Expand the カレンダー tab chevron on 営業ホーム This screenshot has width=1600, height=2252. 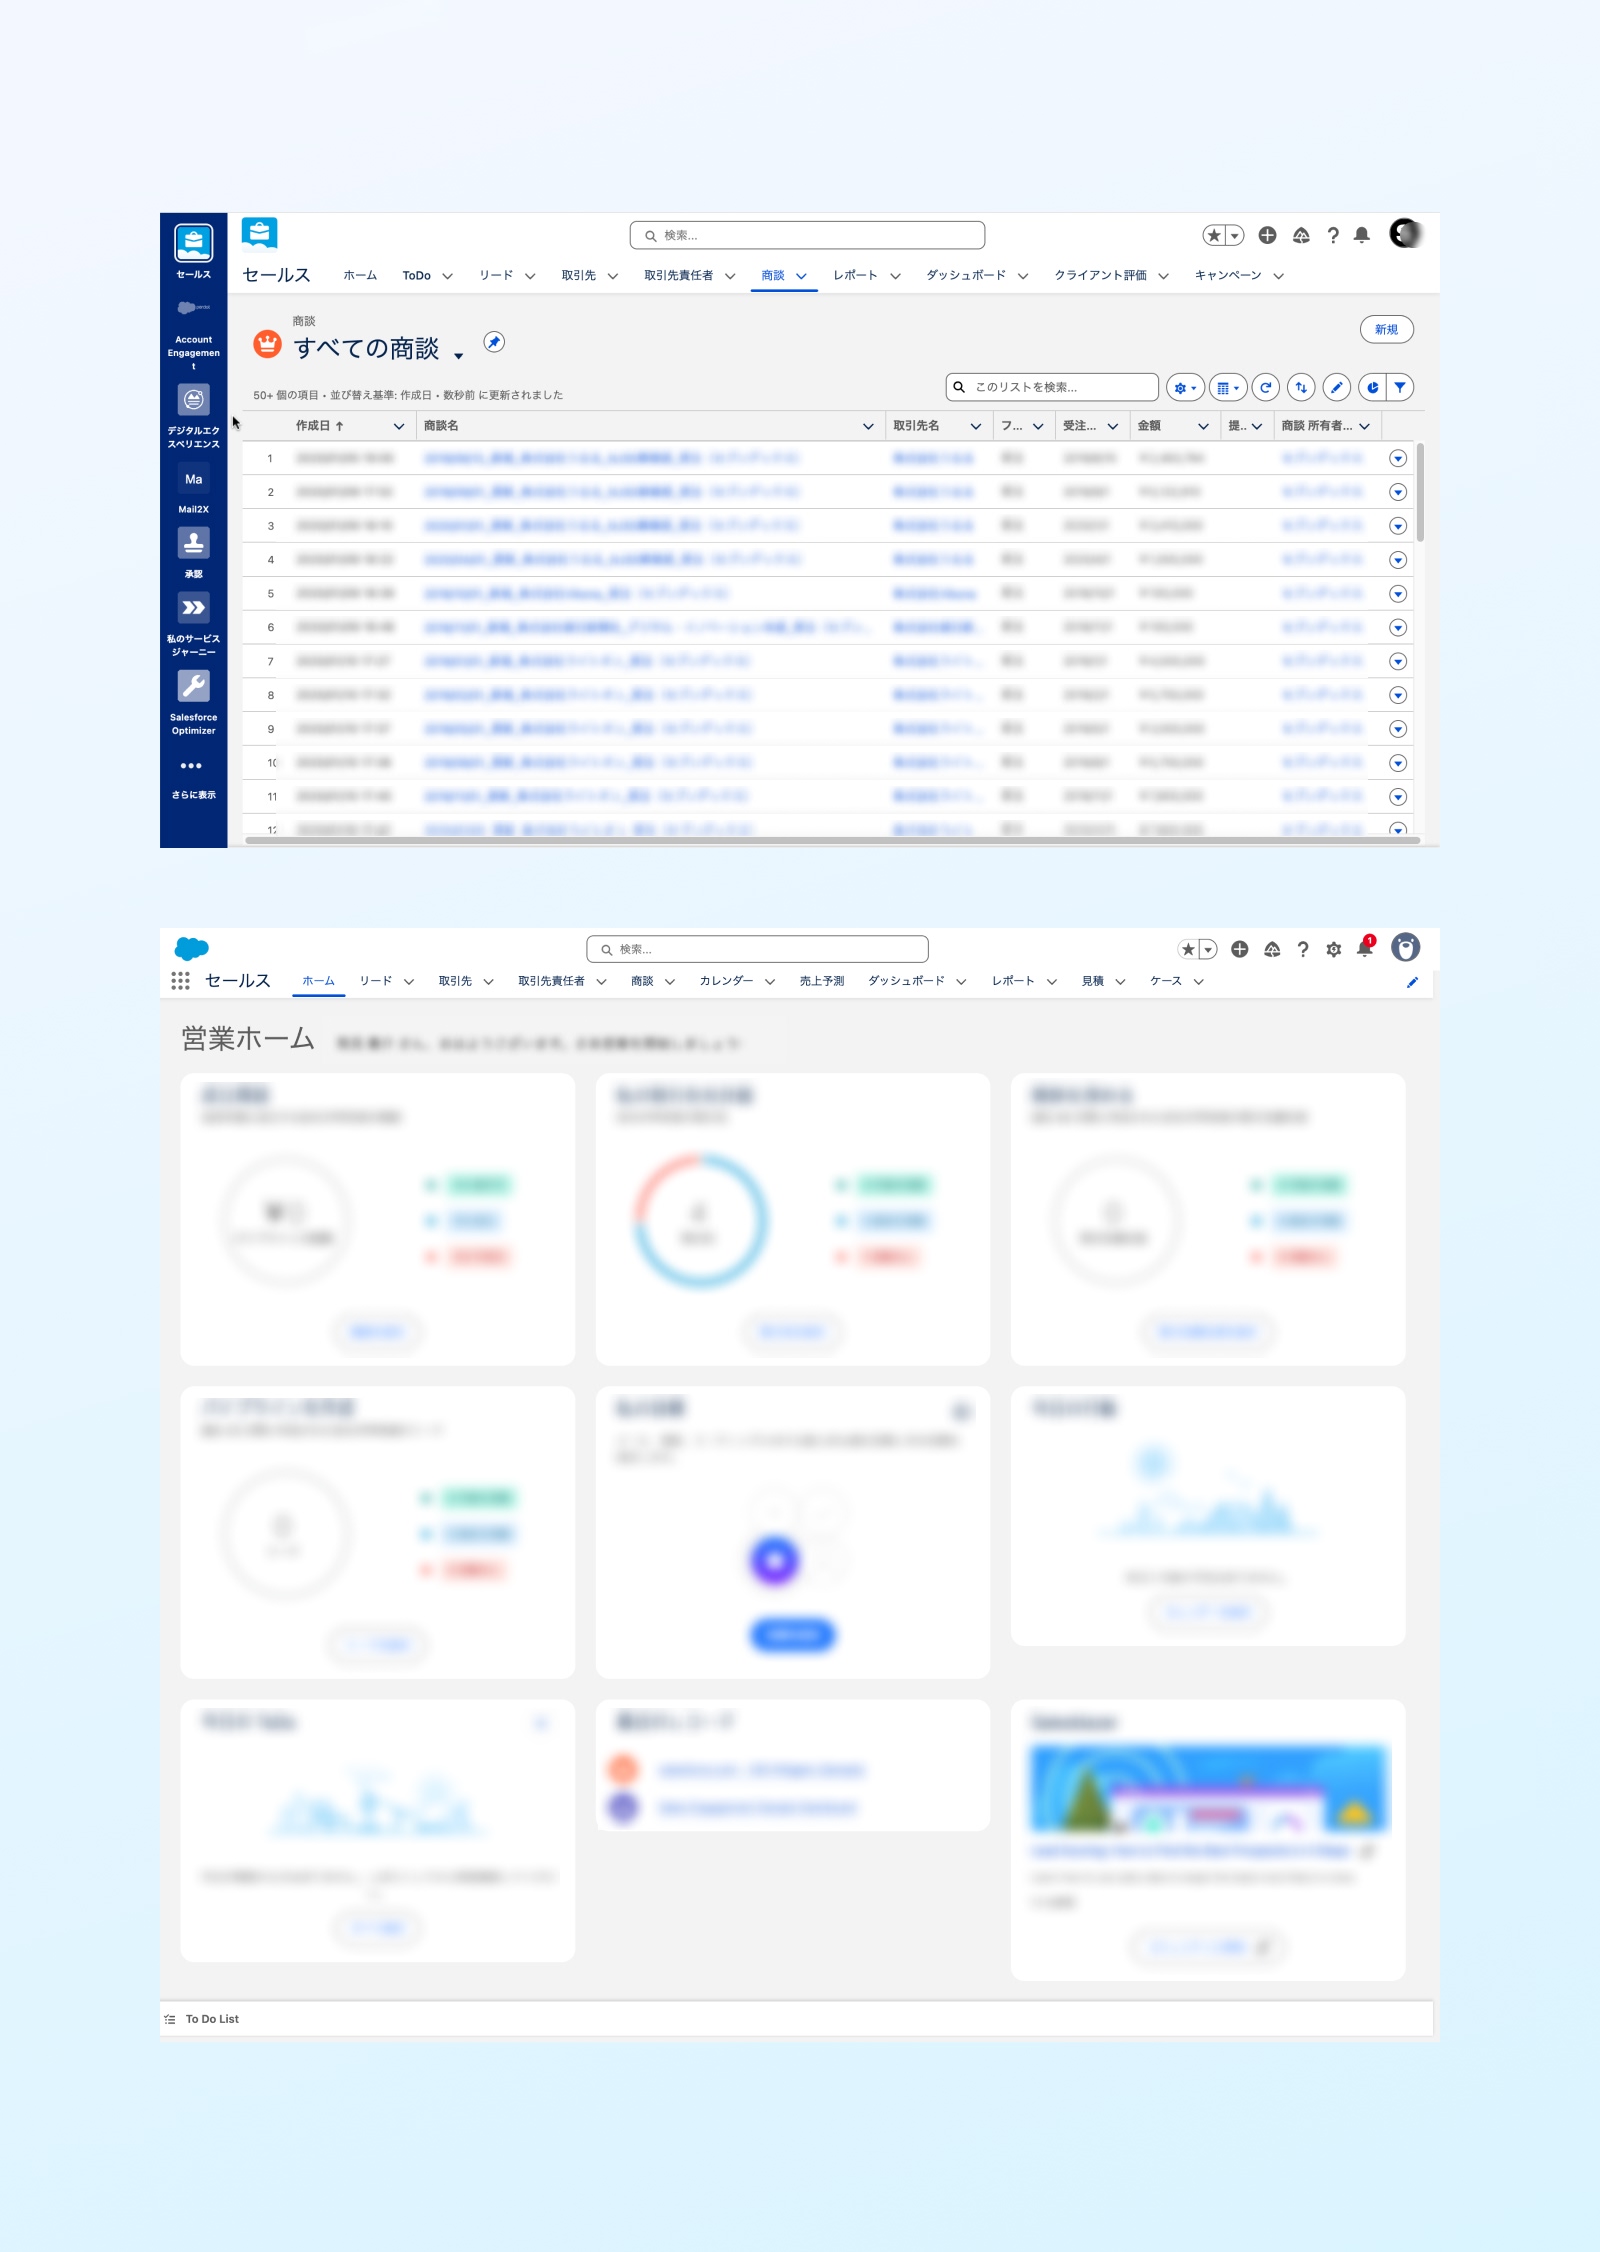(x=770, y=982)
